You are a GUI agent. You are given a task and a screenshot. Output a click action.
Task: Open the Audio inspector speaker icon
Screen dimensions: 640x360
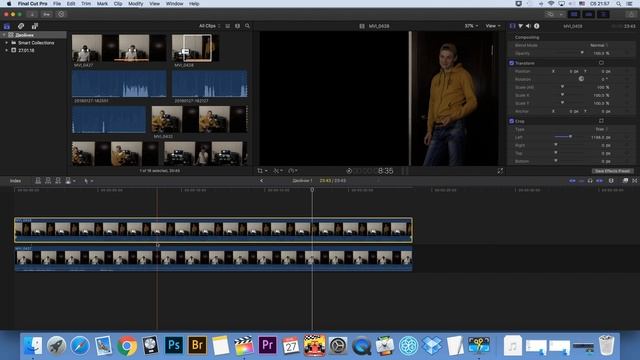click(x=528, y=26)
